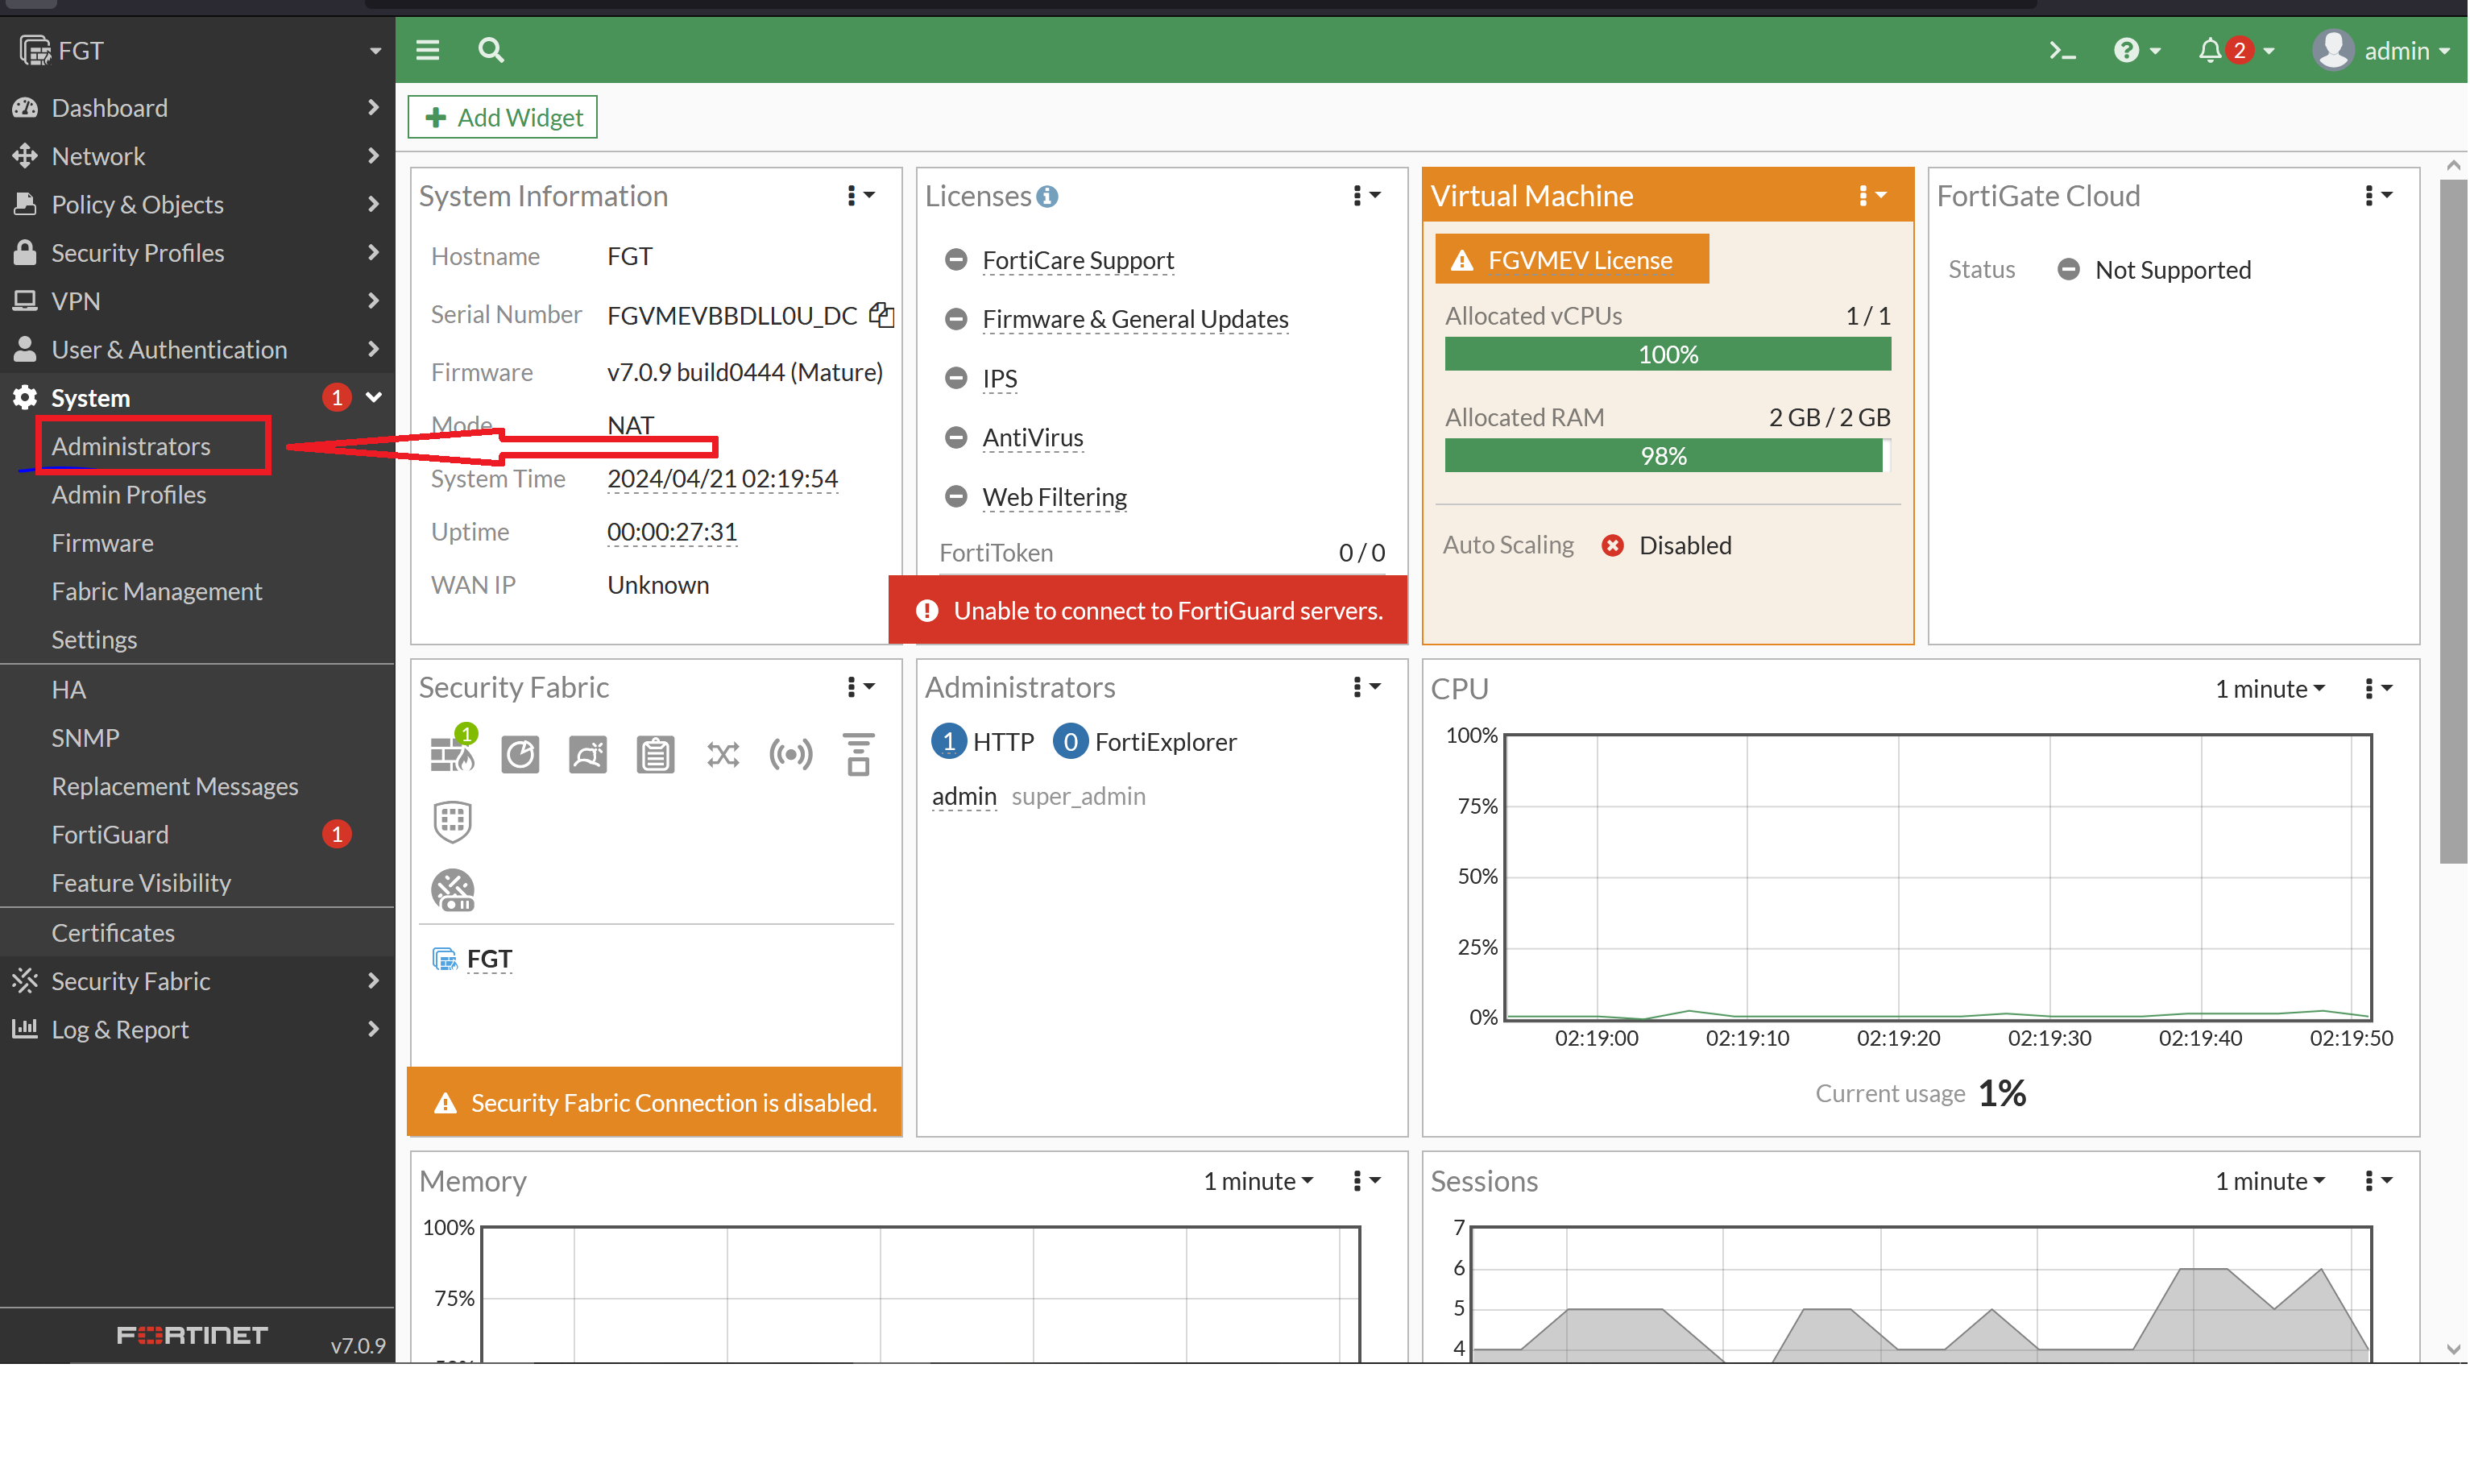
Task: Click the round token icon in Security Fabric
Action: pos(453,890)
